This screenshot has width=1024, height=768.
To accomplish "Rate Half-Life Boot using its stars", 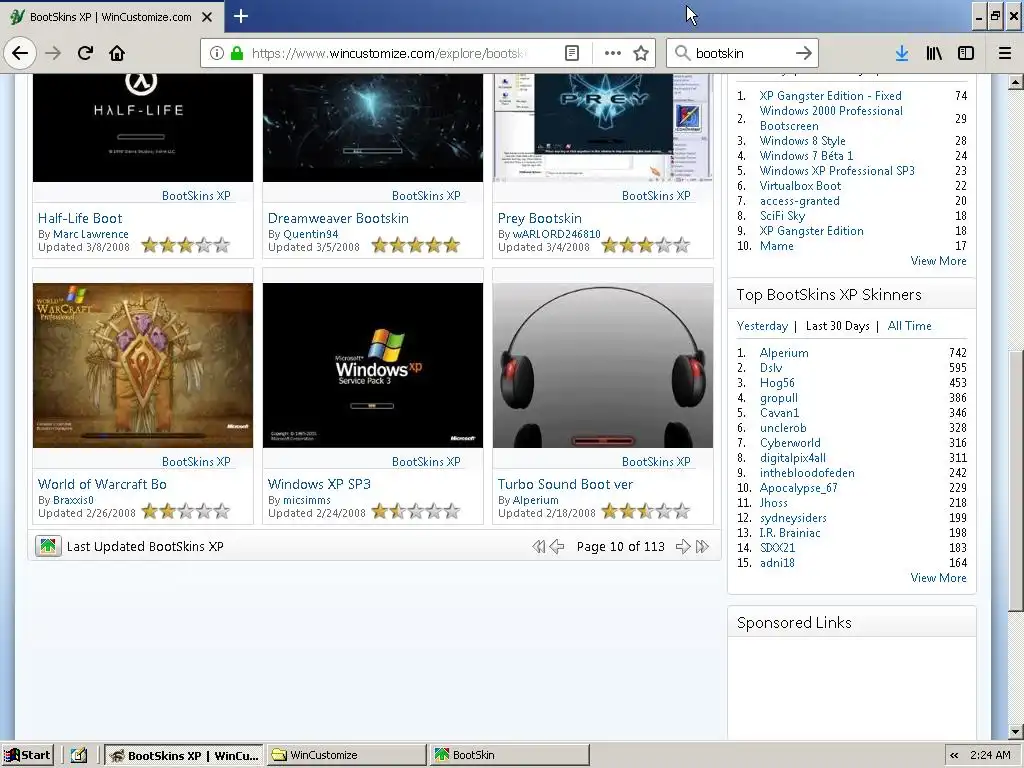I will coord(185,246).
